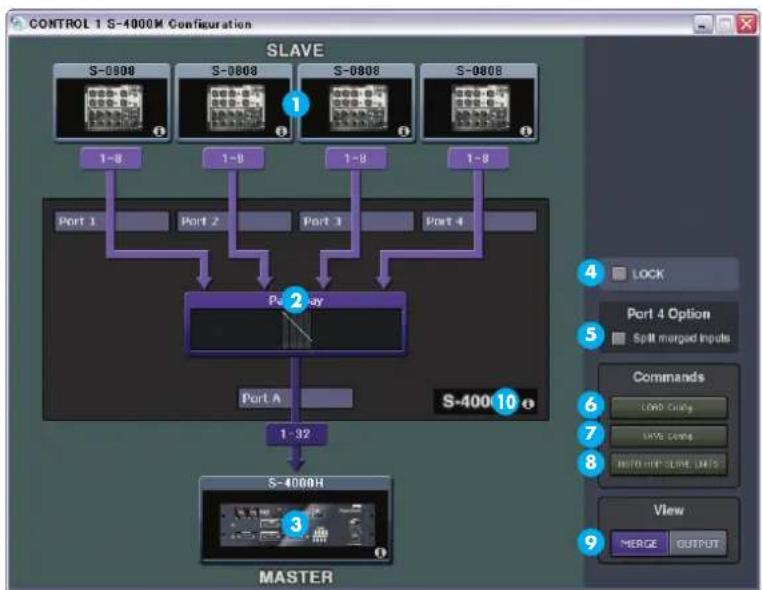Select S-0808 slave thumbnail feeding Port 2
762x590 pixels.
click(x=234, y=103)
